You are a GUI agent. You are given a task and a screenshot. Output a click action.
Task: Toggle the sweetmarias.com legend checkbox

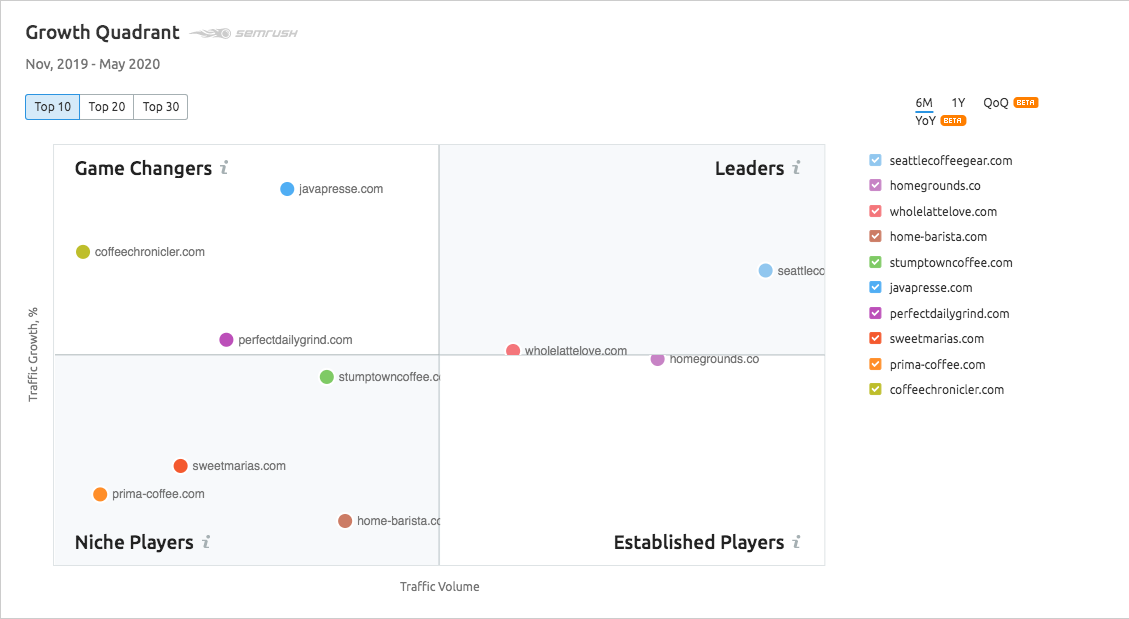pos(876,339)
